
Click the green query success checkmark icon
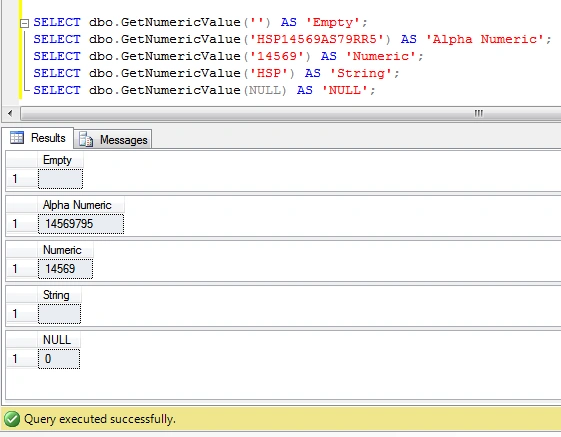click(12, 419)
